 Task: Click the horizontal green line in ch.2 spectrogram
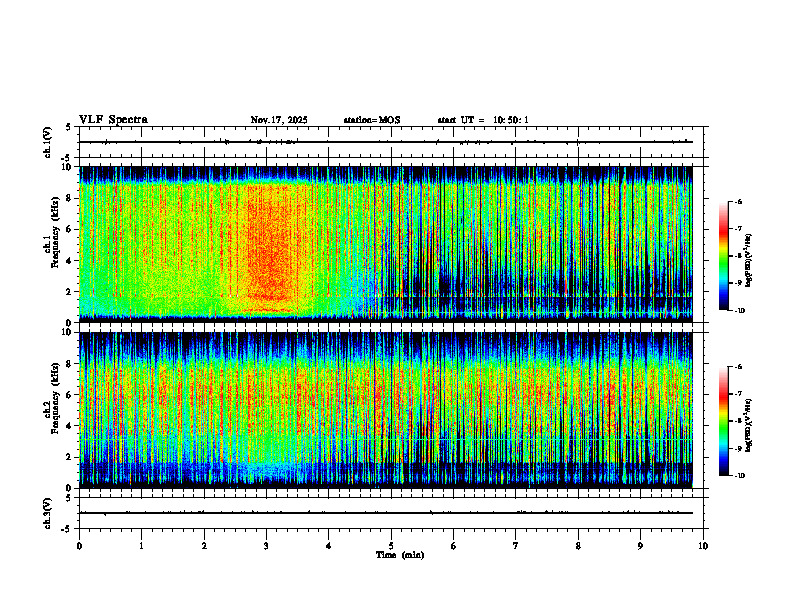pos(386,440)
